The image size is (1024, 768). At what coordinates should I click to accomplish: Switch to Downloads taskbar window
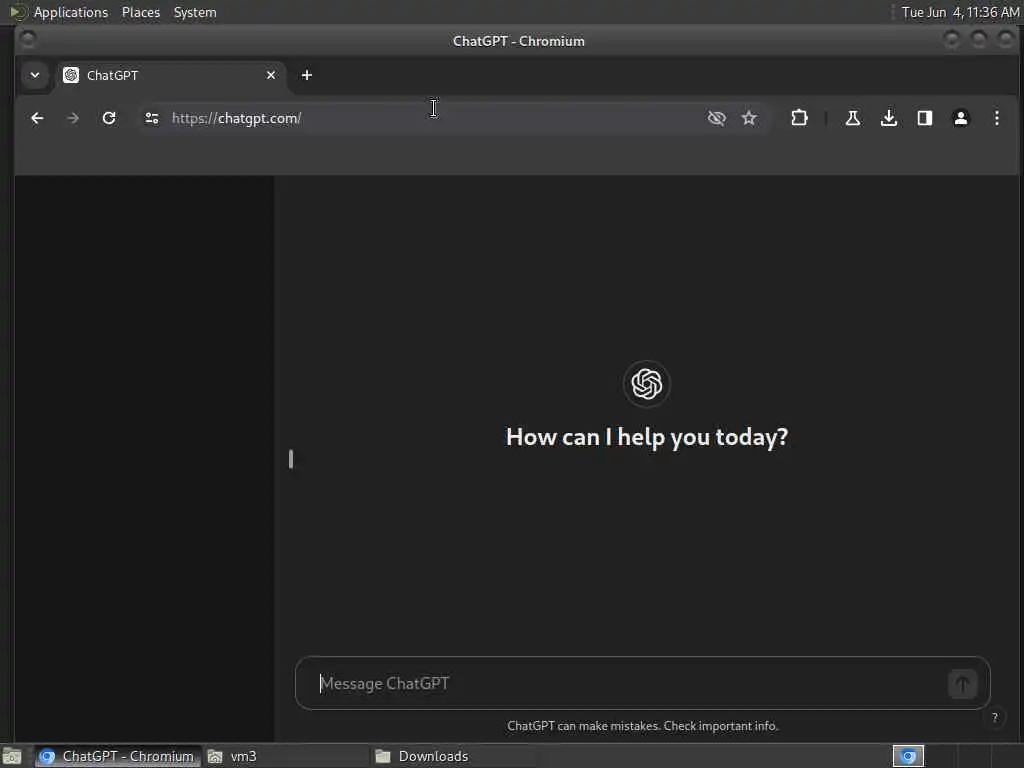tap(455, 756)
